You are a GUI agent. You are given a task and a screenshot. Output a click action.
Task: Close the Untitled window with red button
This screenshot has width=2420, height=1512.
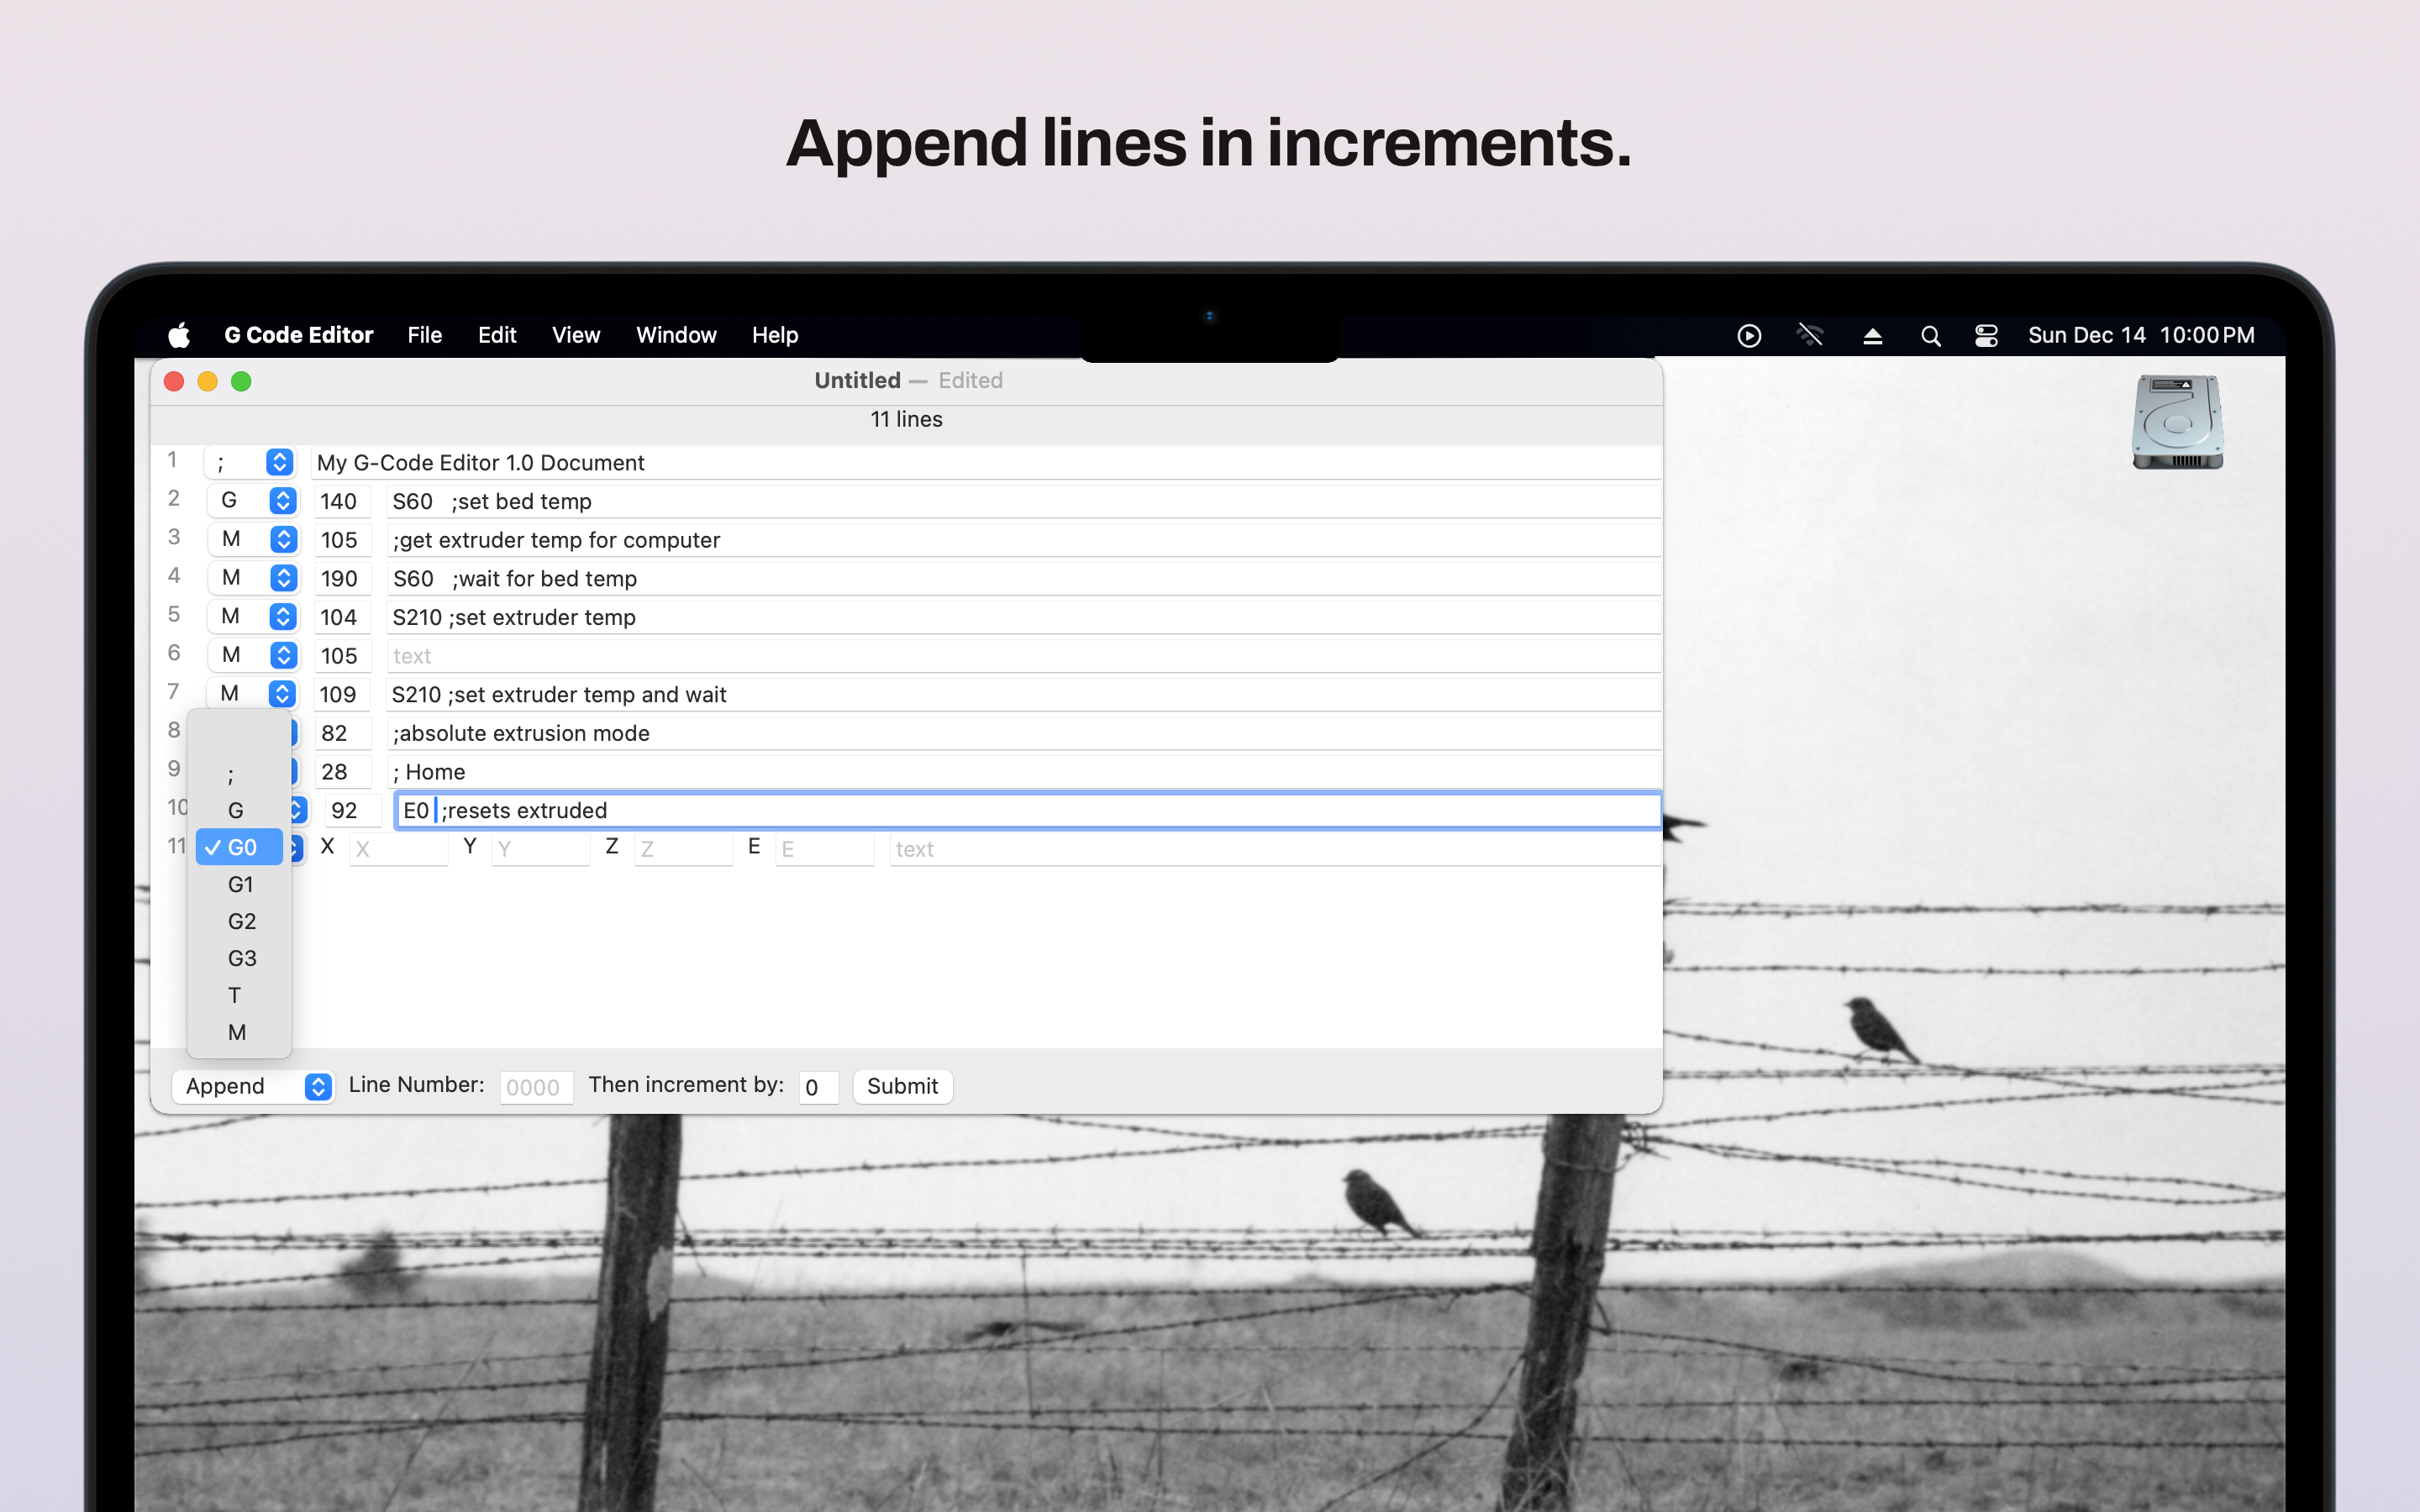pyautogui.click(x=174, y=381)
